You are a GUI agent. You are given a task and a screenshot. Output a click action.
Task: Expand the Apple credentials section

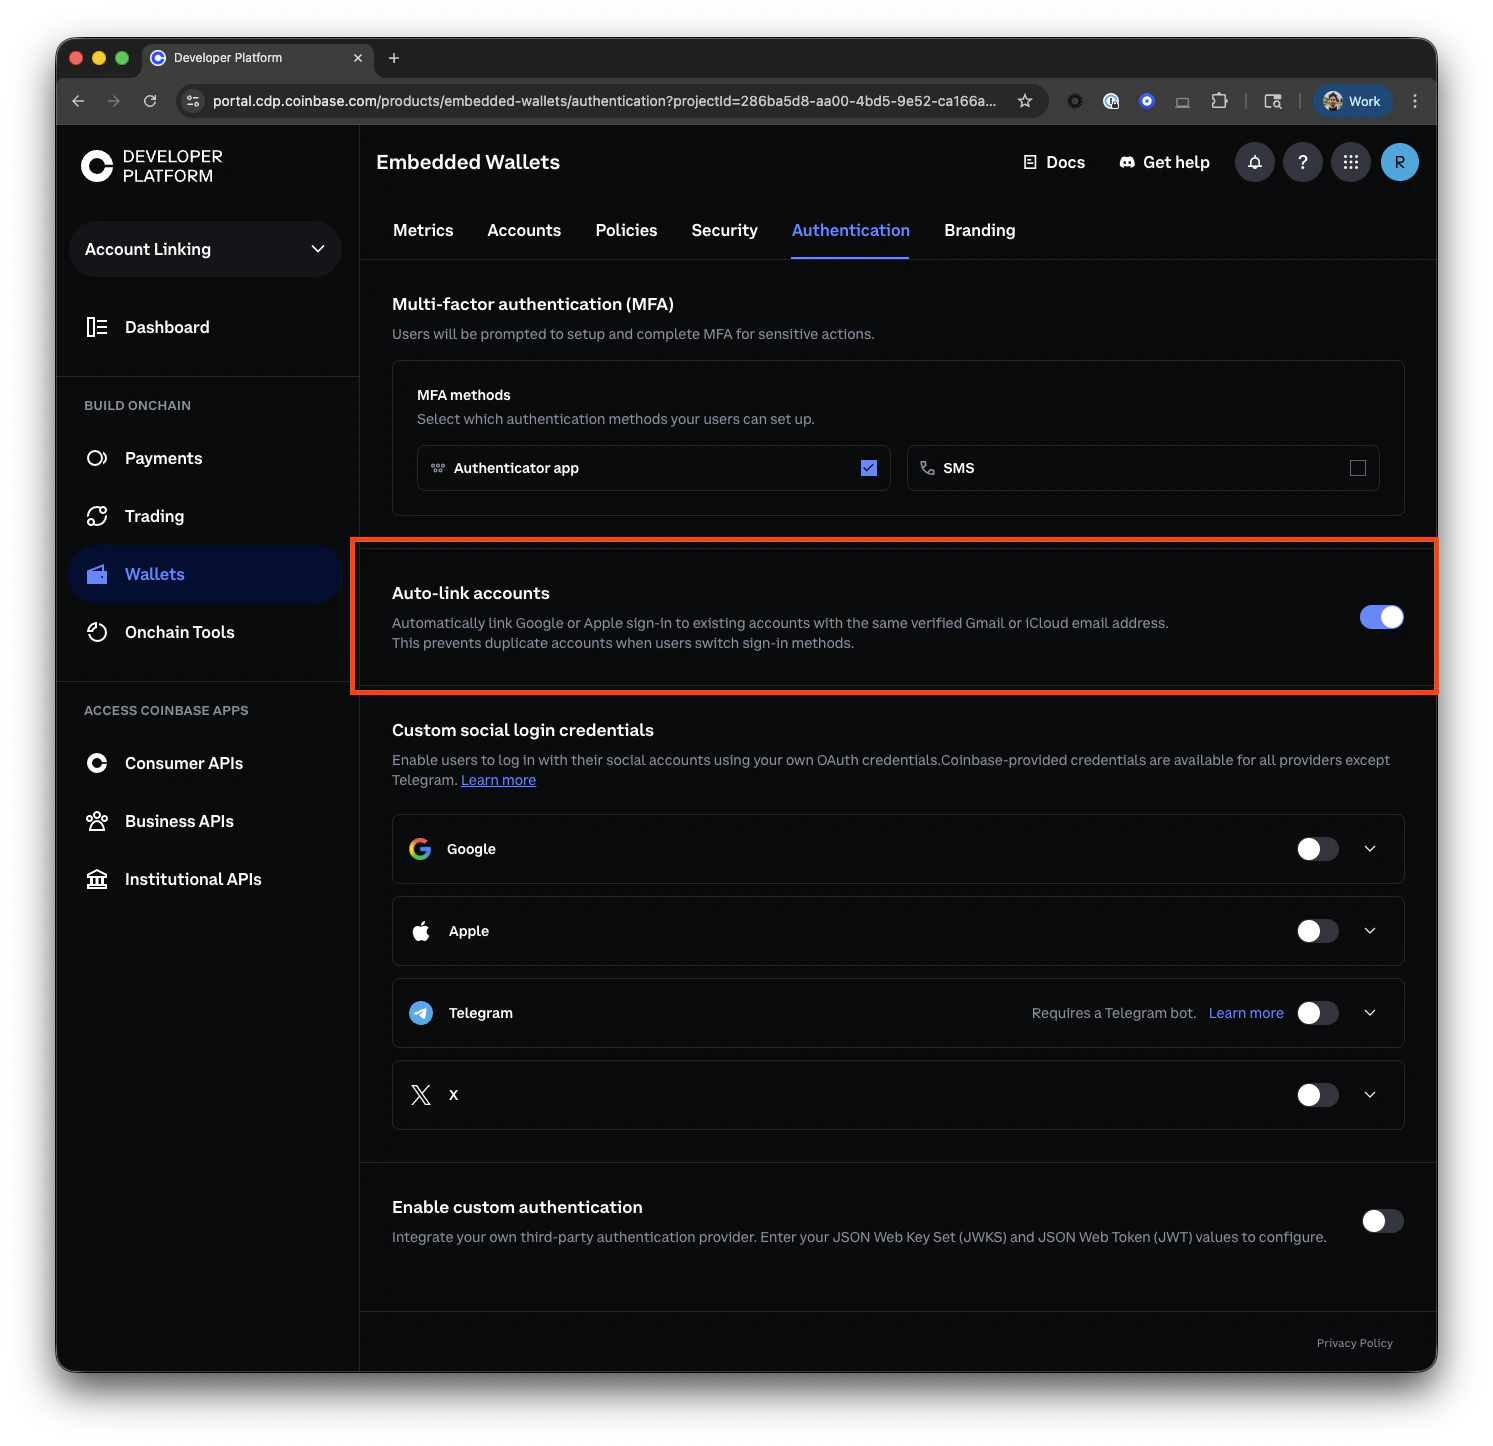click(x=1369, y=930)
